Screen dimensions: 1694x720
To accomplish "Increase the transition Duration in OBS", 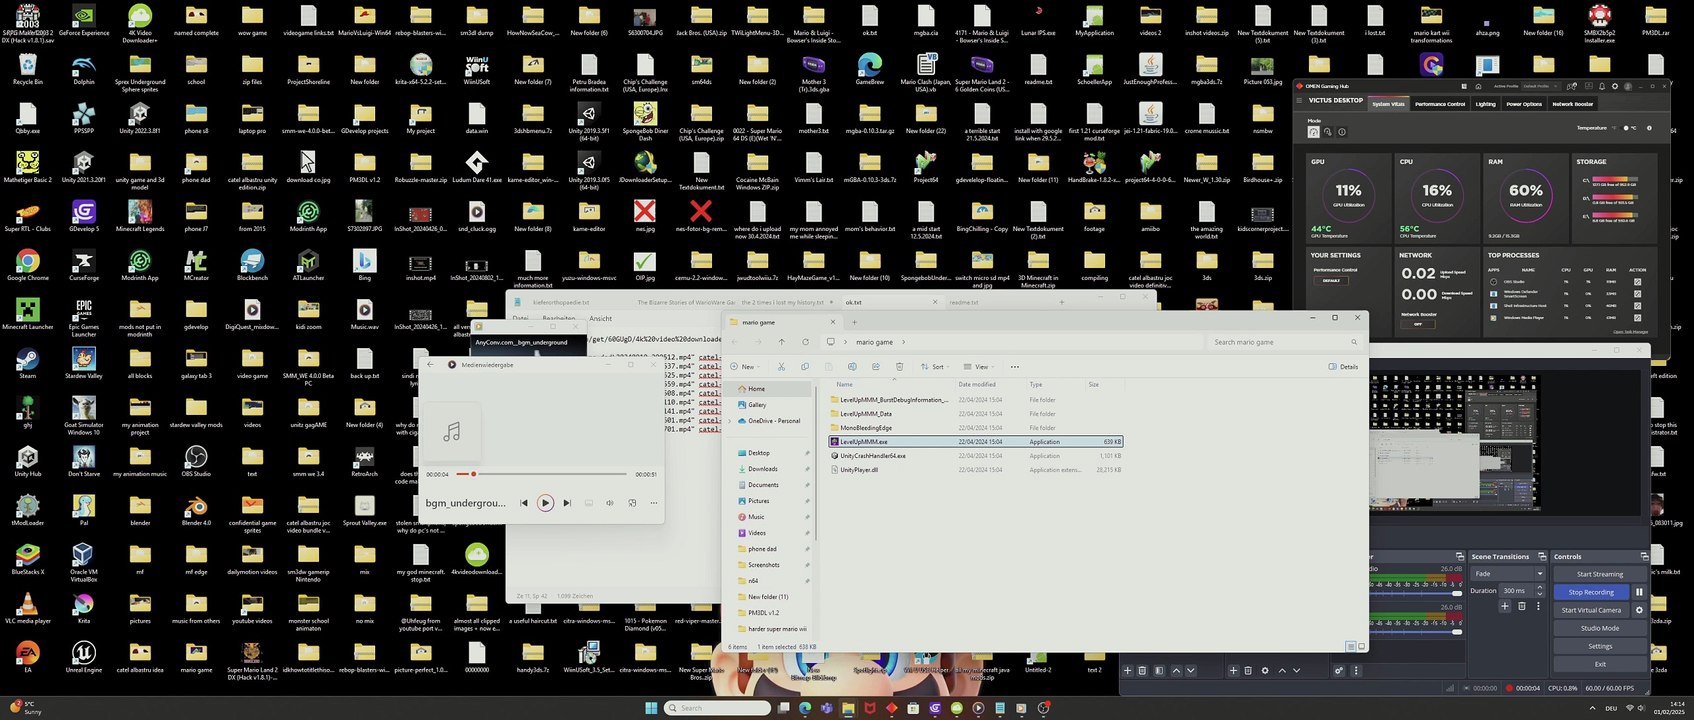I will tap(1540, 588).
